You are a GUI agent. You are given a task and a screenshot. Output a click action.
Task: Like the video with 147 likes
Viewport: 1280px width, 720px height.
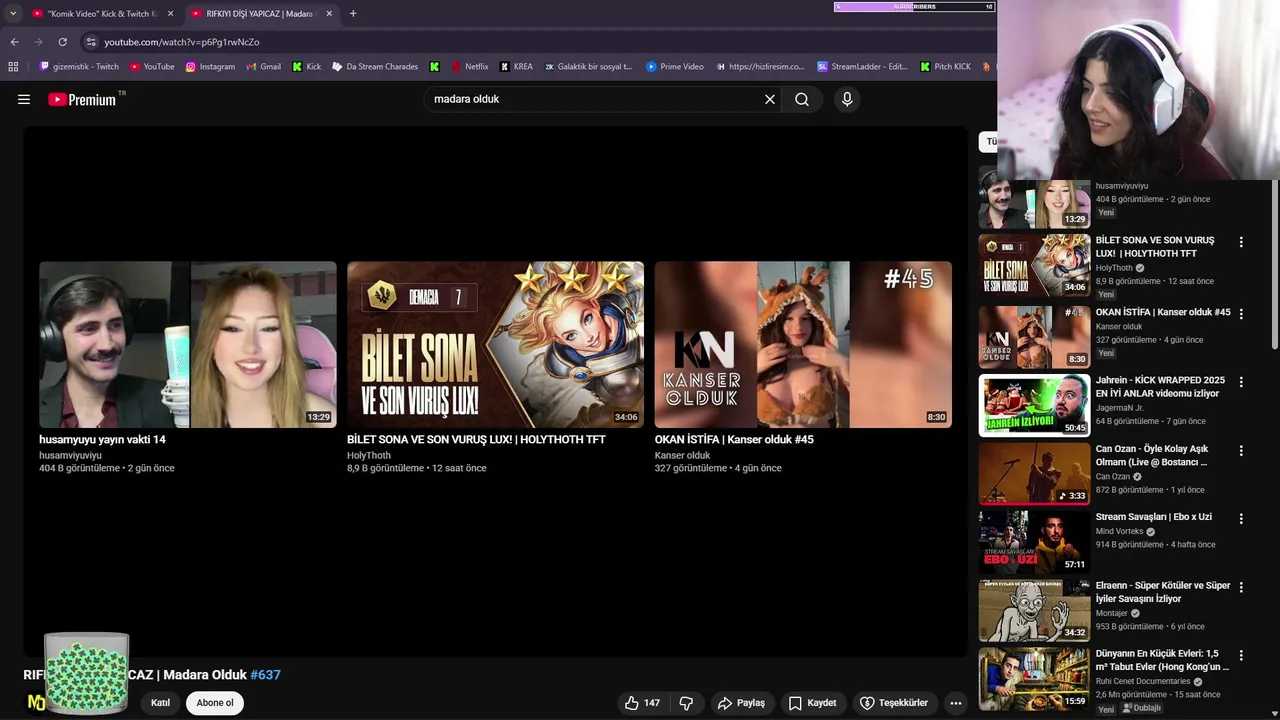[641, 703]
